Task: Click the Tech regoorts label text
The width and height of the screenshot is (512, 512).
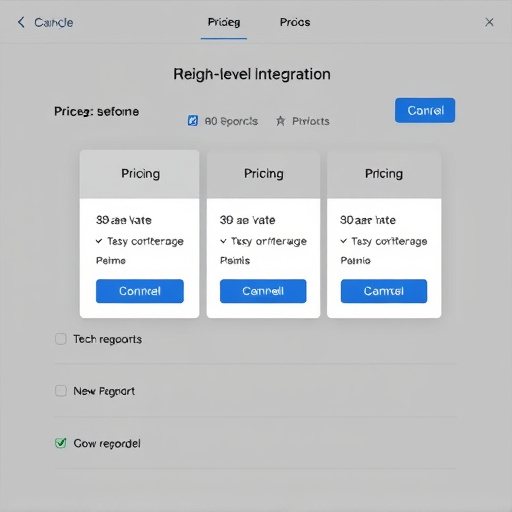Action: 108,339
